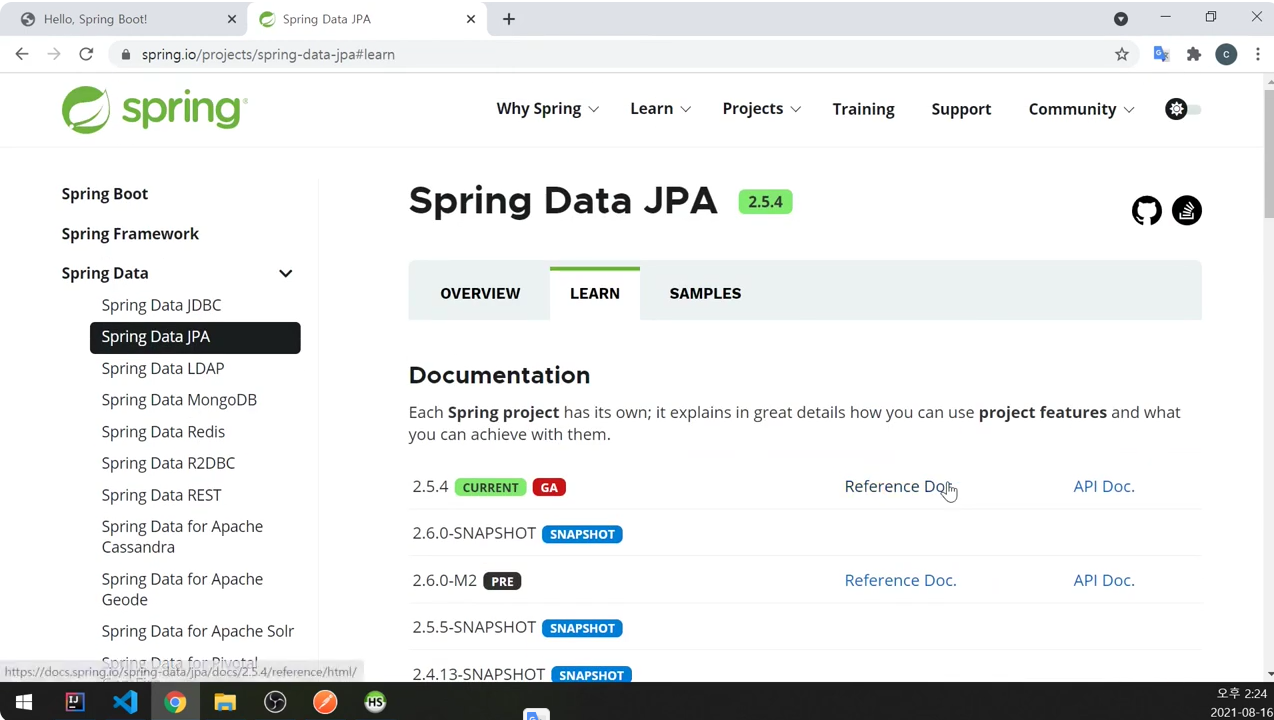Select Spring Data REST in the sidebar
The height and width of the screenshot is (720, 1274).
161,495
